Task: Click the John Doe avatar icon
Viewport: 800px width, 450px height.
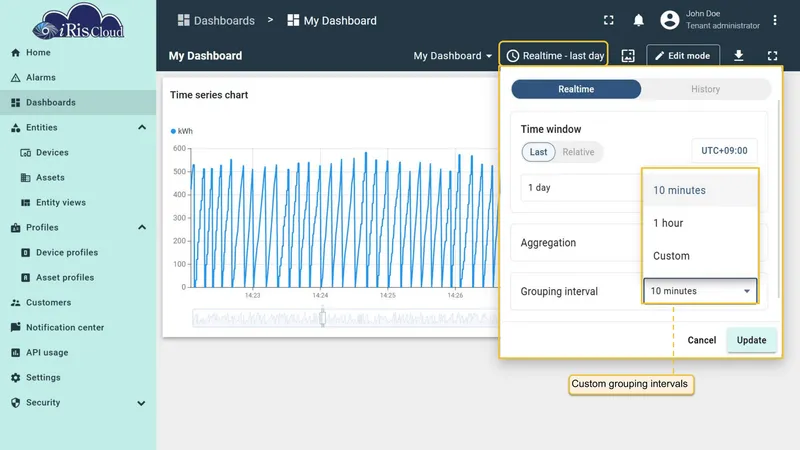Action: tap(670, 20)
